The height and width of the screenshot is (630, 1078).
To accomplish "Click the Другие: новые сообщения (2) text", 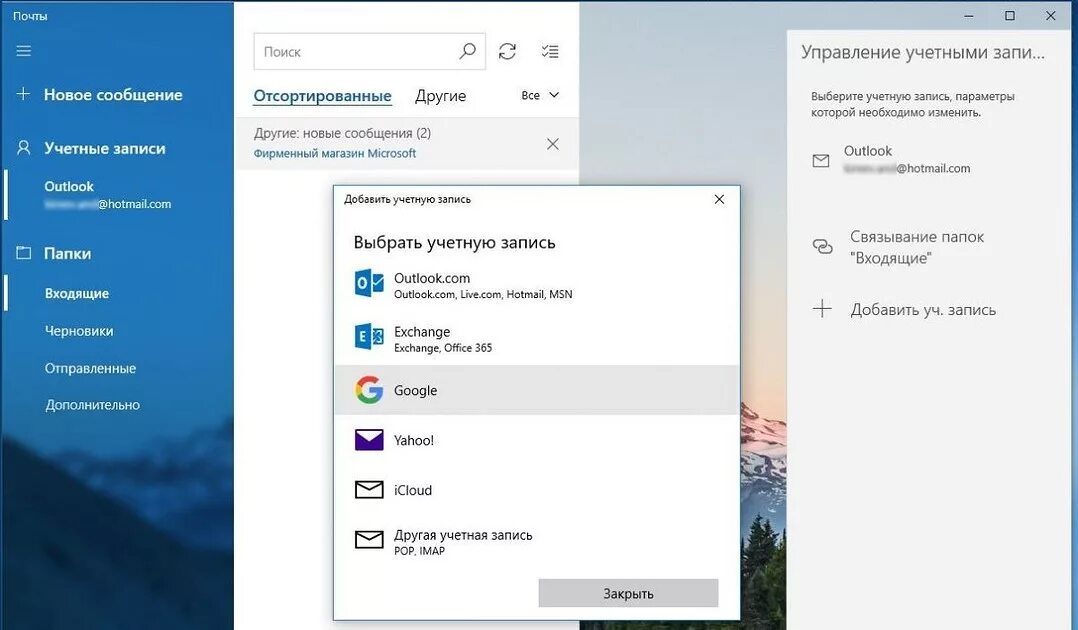I will coord(342,133).
